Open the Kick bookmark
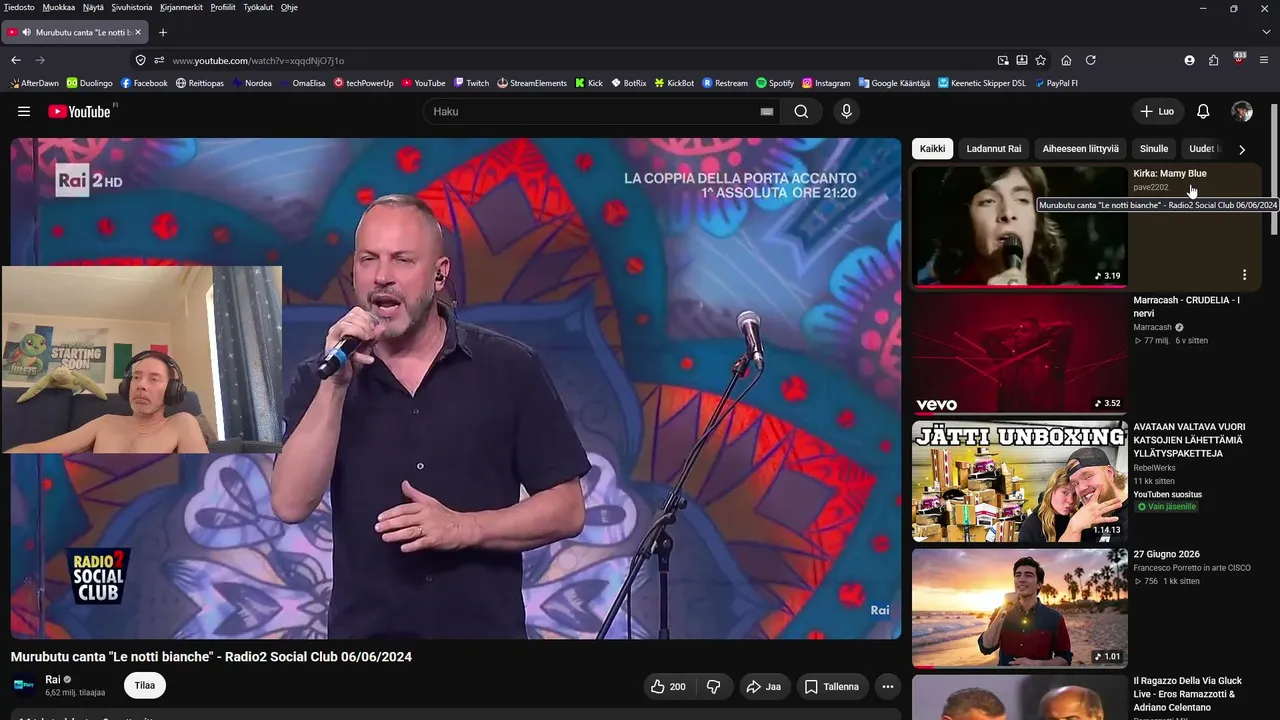 pyautogui.click(x=589, y=83)
